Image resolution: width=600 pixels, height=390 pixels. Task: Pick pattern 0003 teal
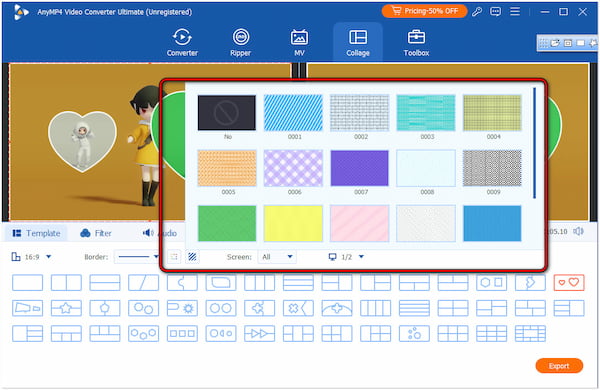pyautogui.click(x=426, y=113)
